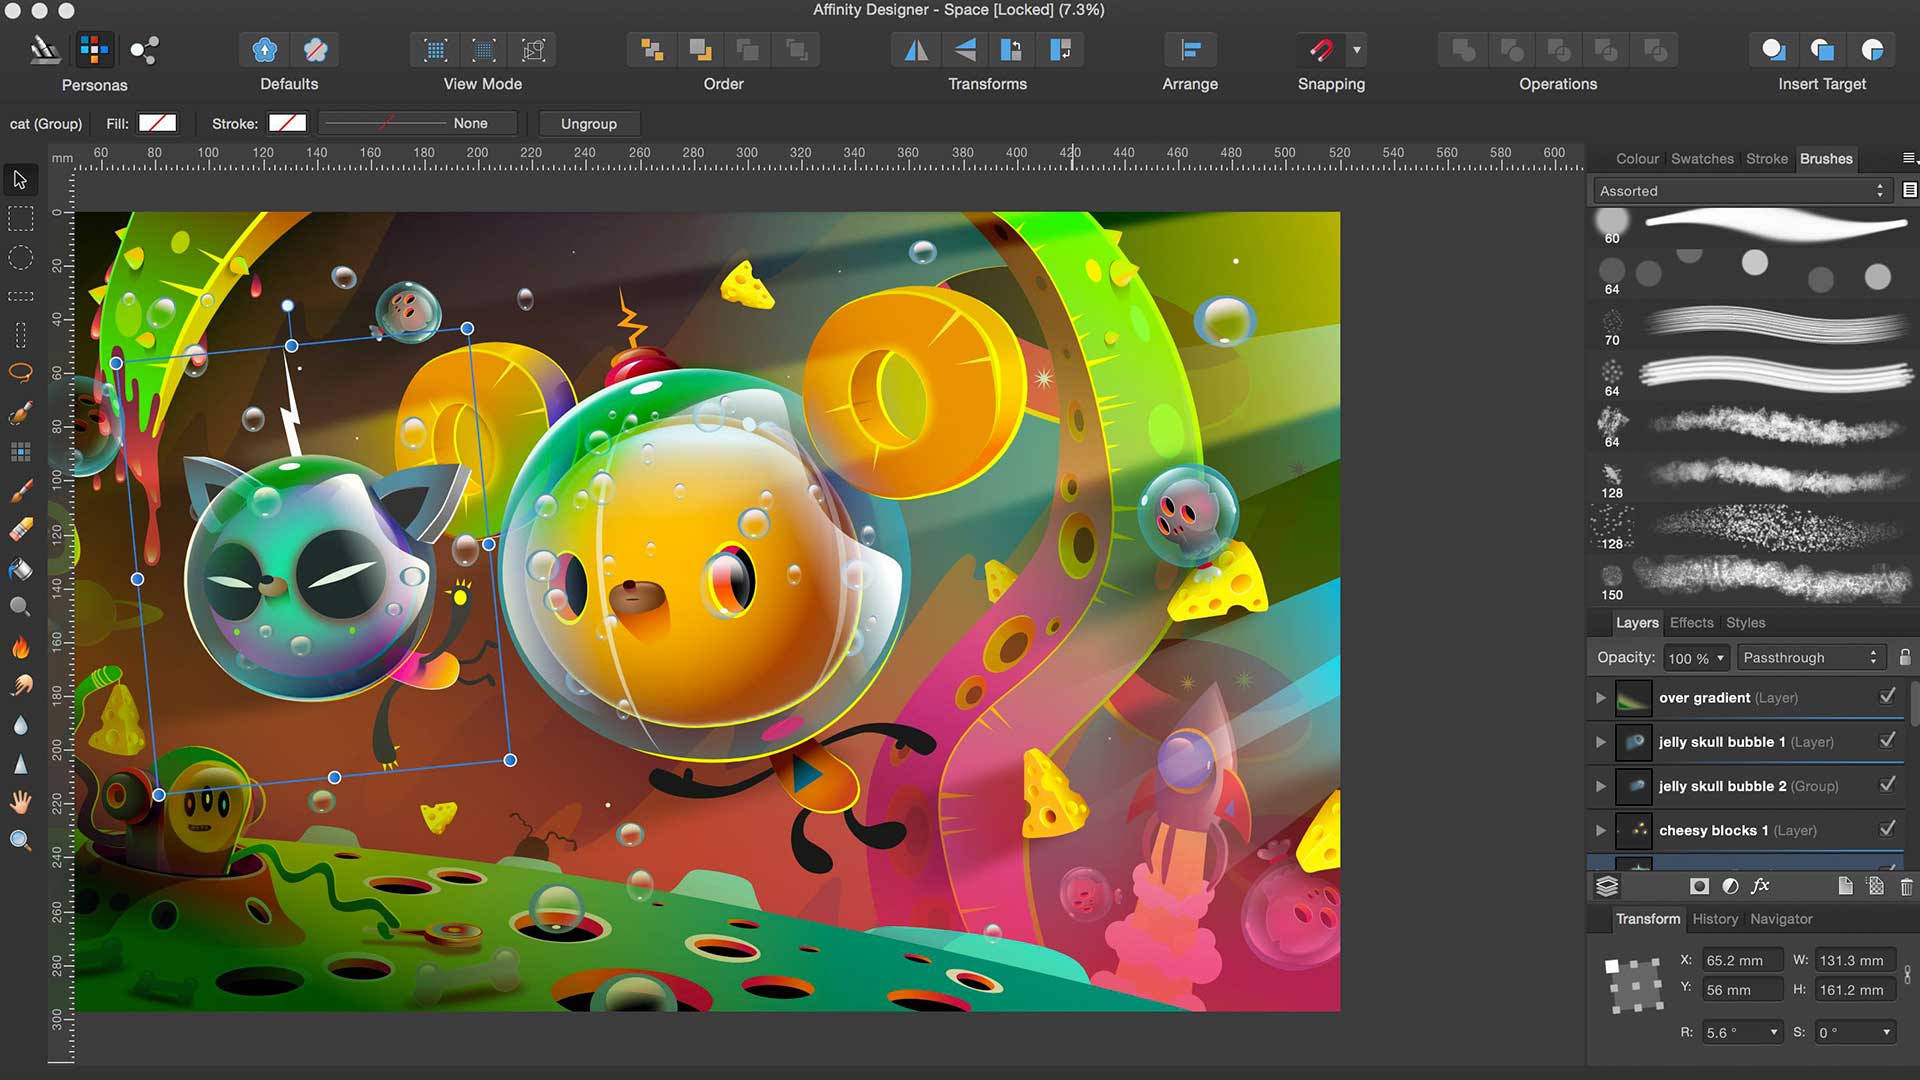This screenshot has height=1080, width=1920.
Task: Open the Assorted brush category dropdown
Action: click(1741, 191)
